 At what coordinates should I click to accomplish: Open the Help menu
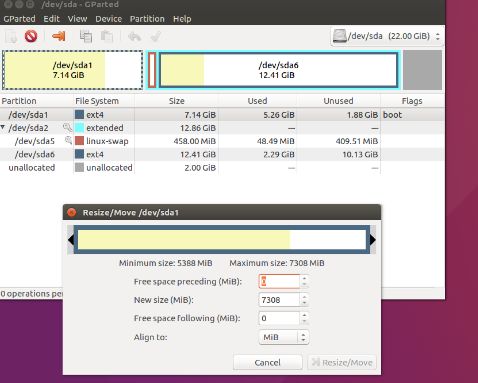182,19
